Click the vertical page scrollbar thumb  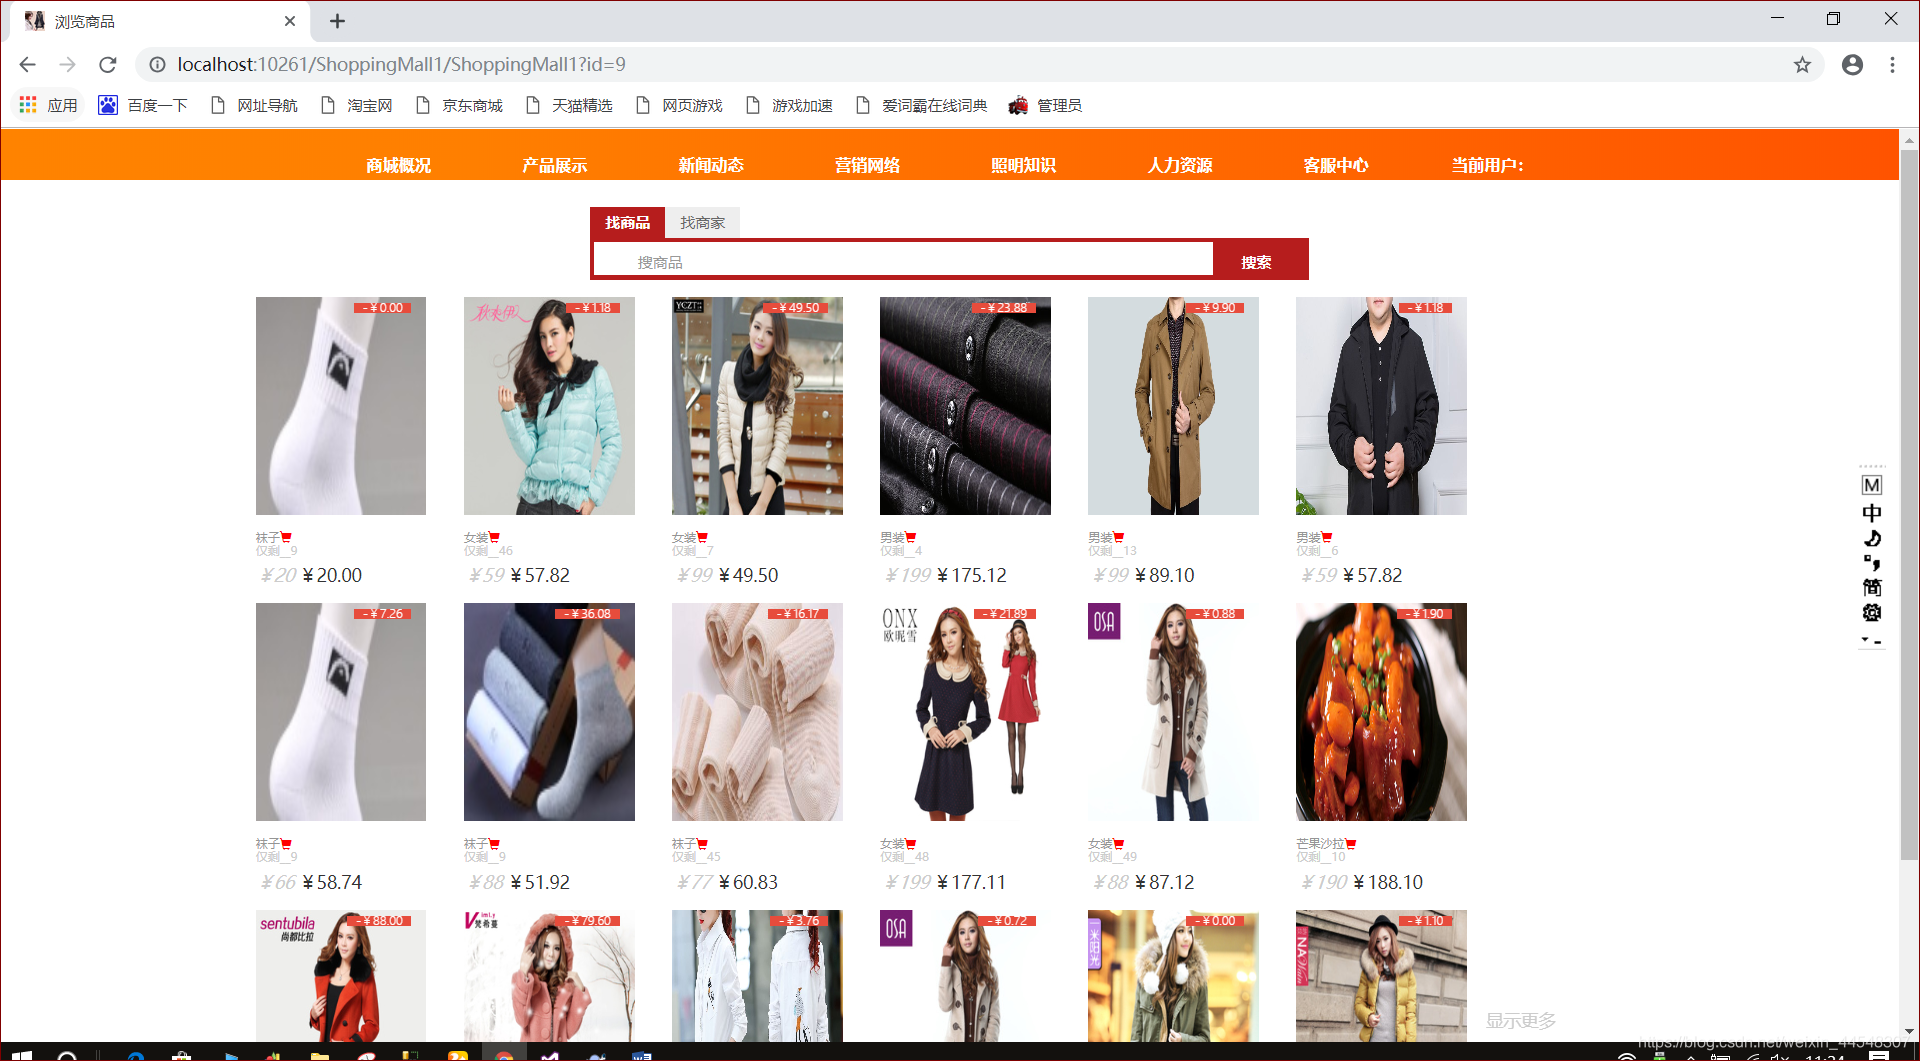pyautogui.click(x=1909, y=505)
